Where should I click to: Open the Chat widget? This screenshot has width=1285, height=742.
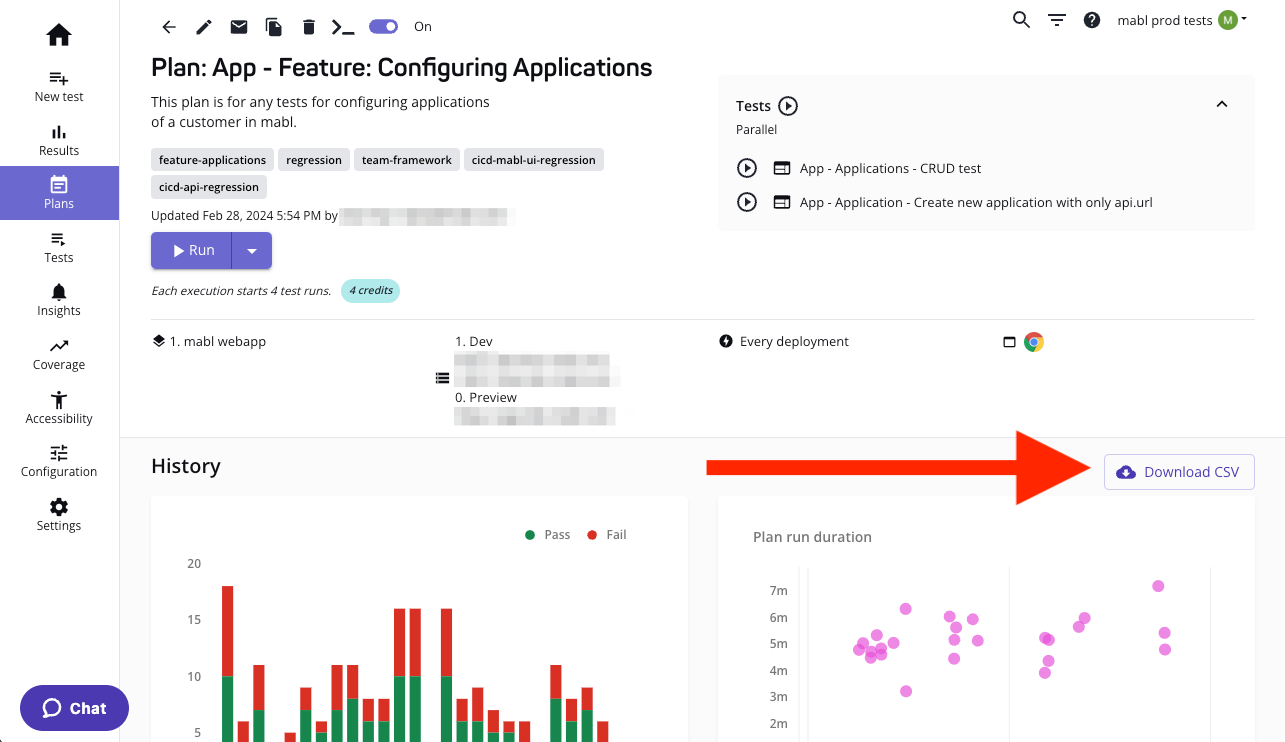coord(74,708)
